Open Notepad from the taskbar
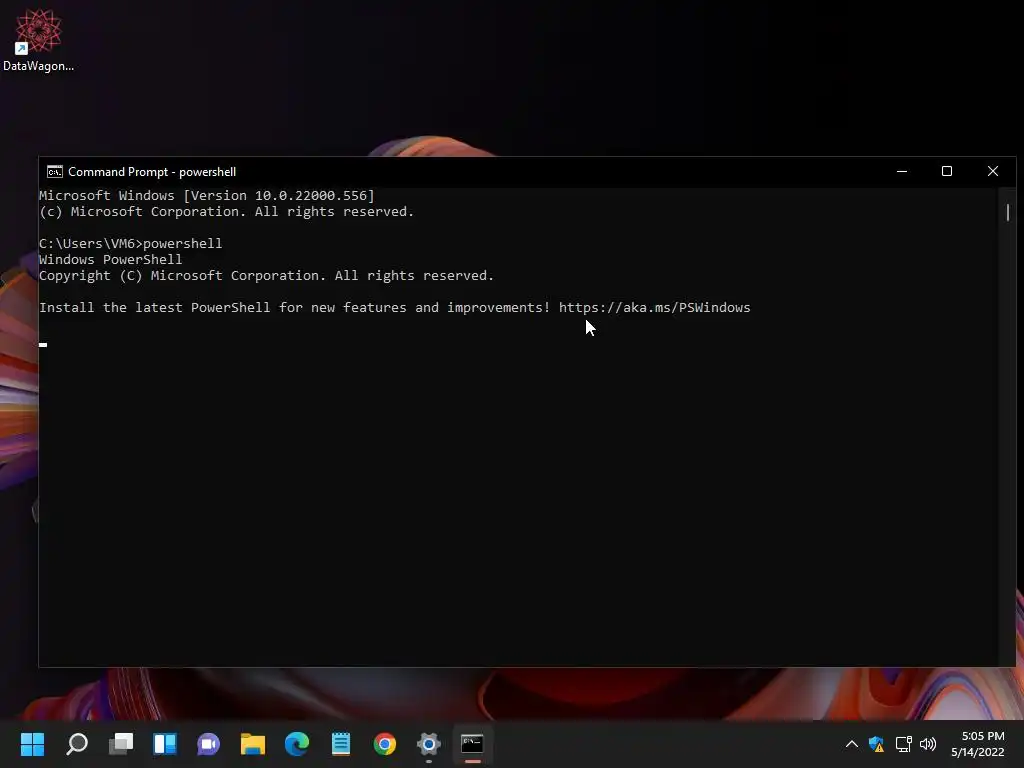 click(341, 744)
